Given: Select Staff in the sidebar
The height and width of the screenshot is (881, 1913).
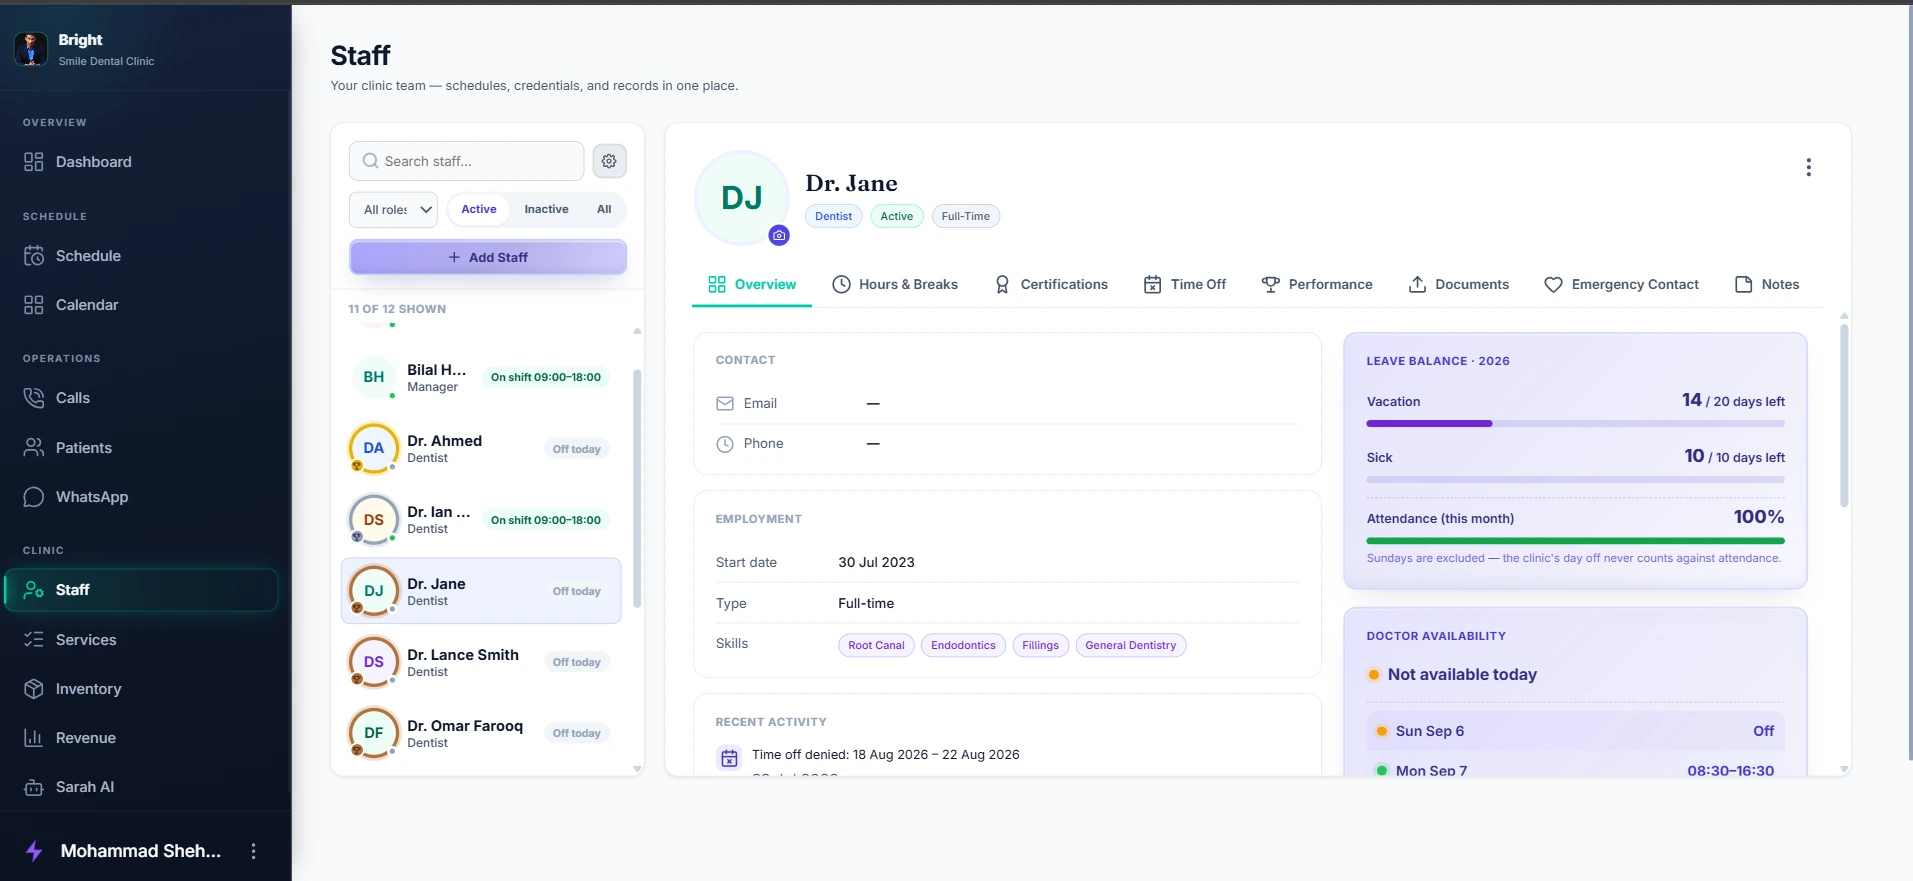Looking at the screenshot, I should click(141, 590).
